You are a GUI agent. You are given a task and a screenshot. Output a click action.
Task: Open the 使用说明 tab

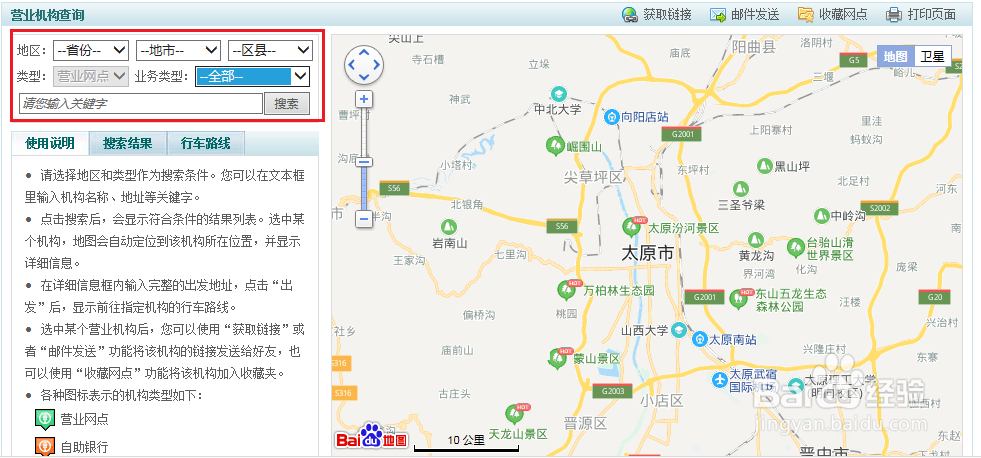pyautogui.click(x=49, y=144)
